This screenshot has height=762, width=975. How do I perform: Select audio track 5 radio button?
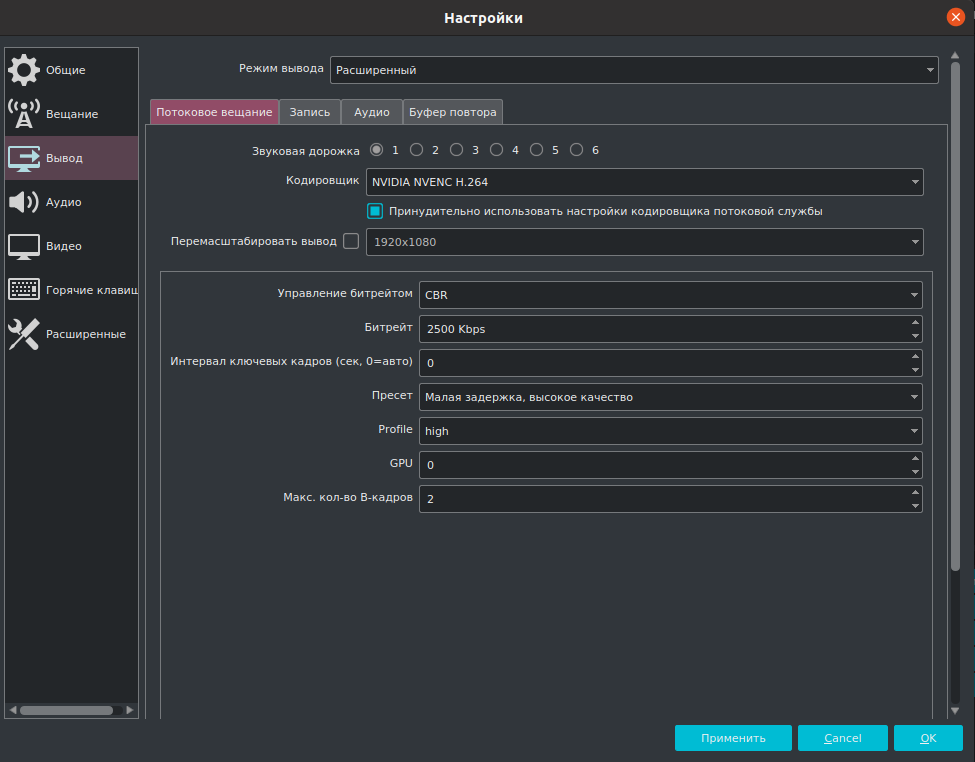tap(536, 150)
